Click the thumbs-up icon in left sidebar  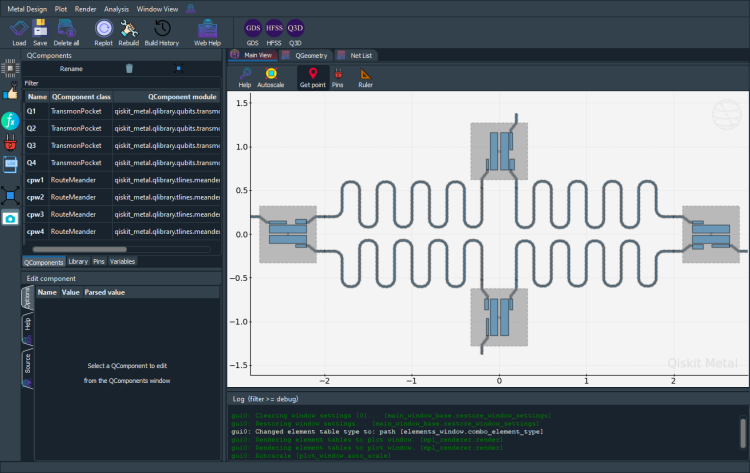10,91
